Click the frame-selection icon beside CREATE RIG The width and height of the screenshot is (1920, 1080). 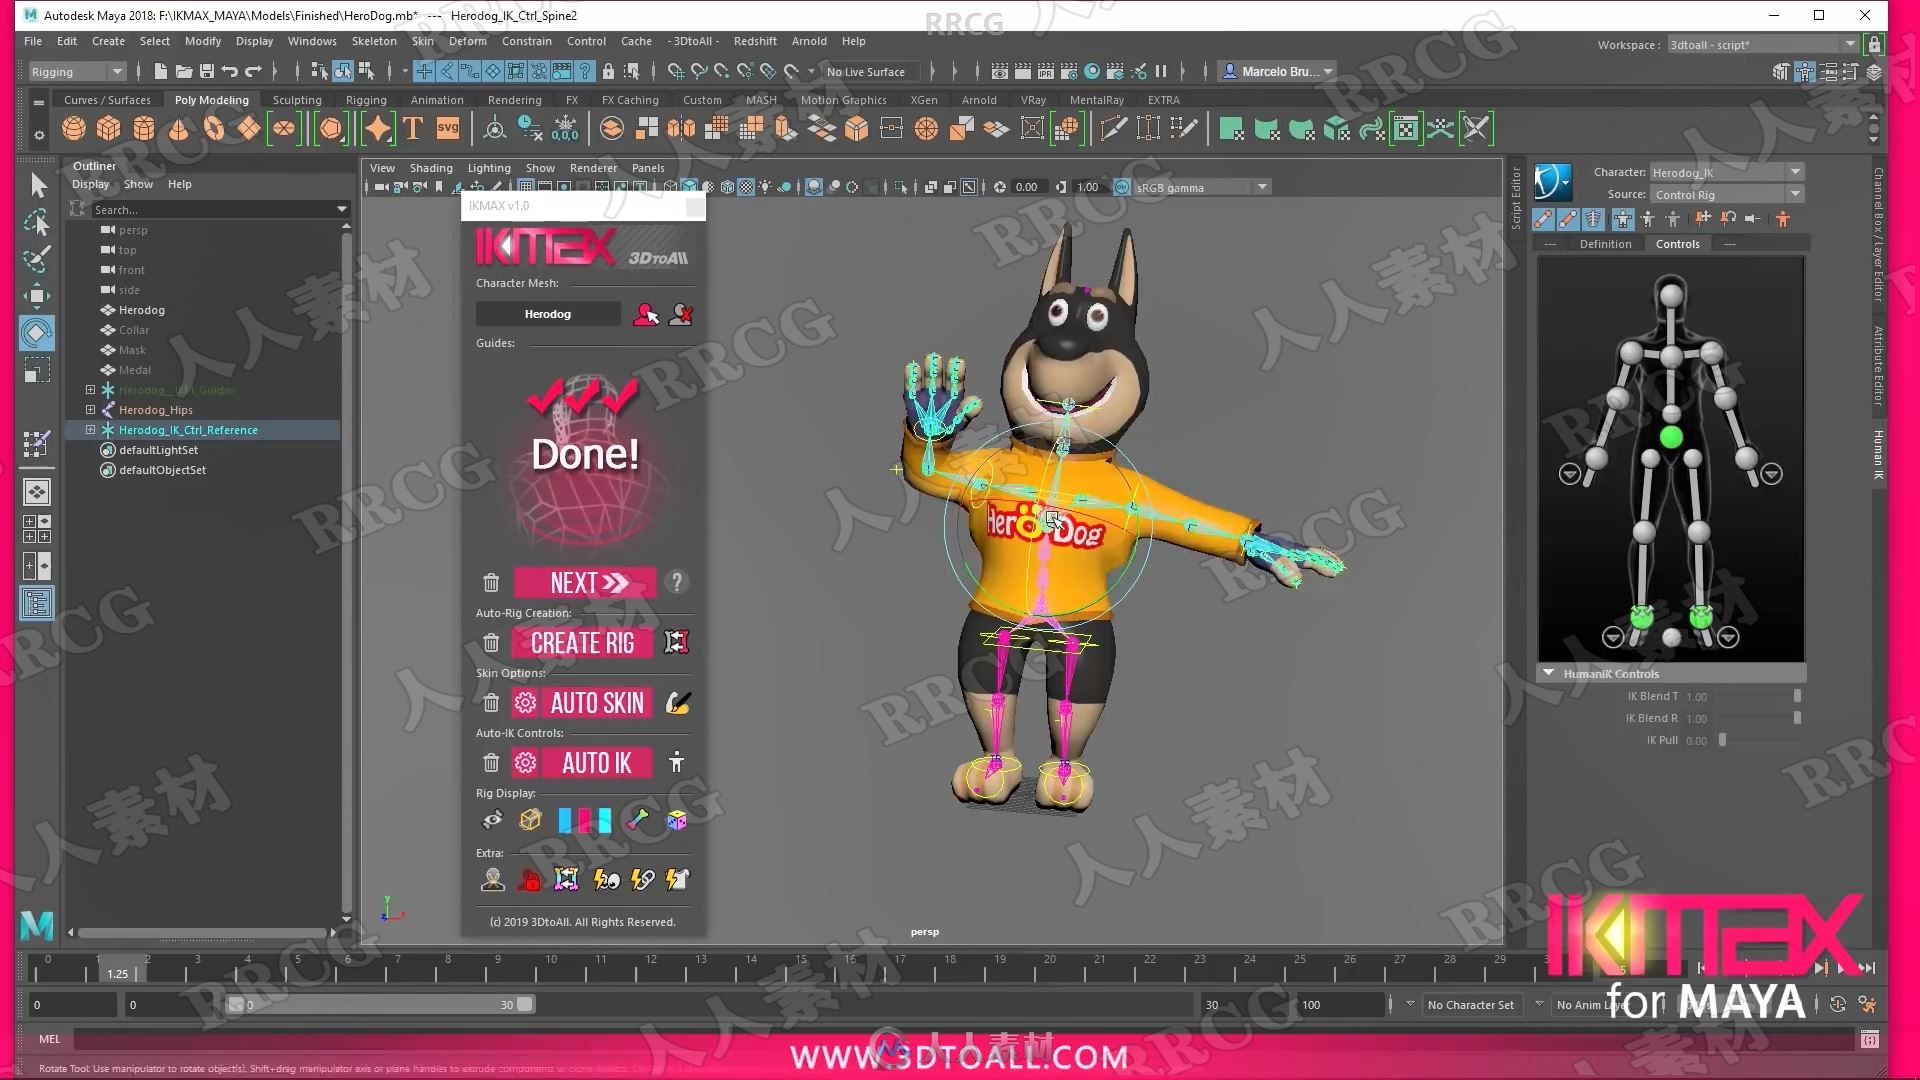[677, 642]
